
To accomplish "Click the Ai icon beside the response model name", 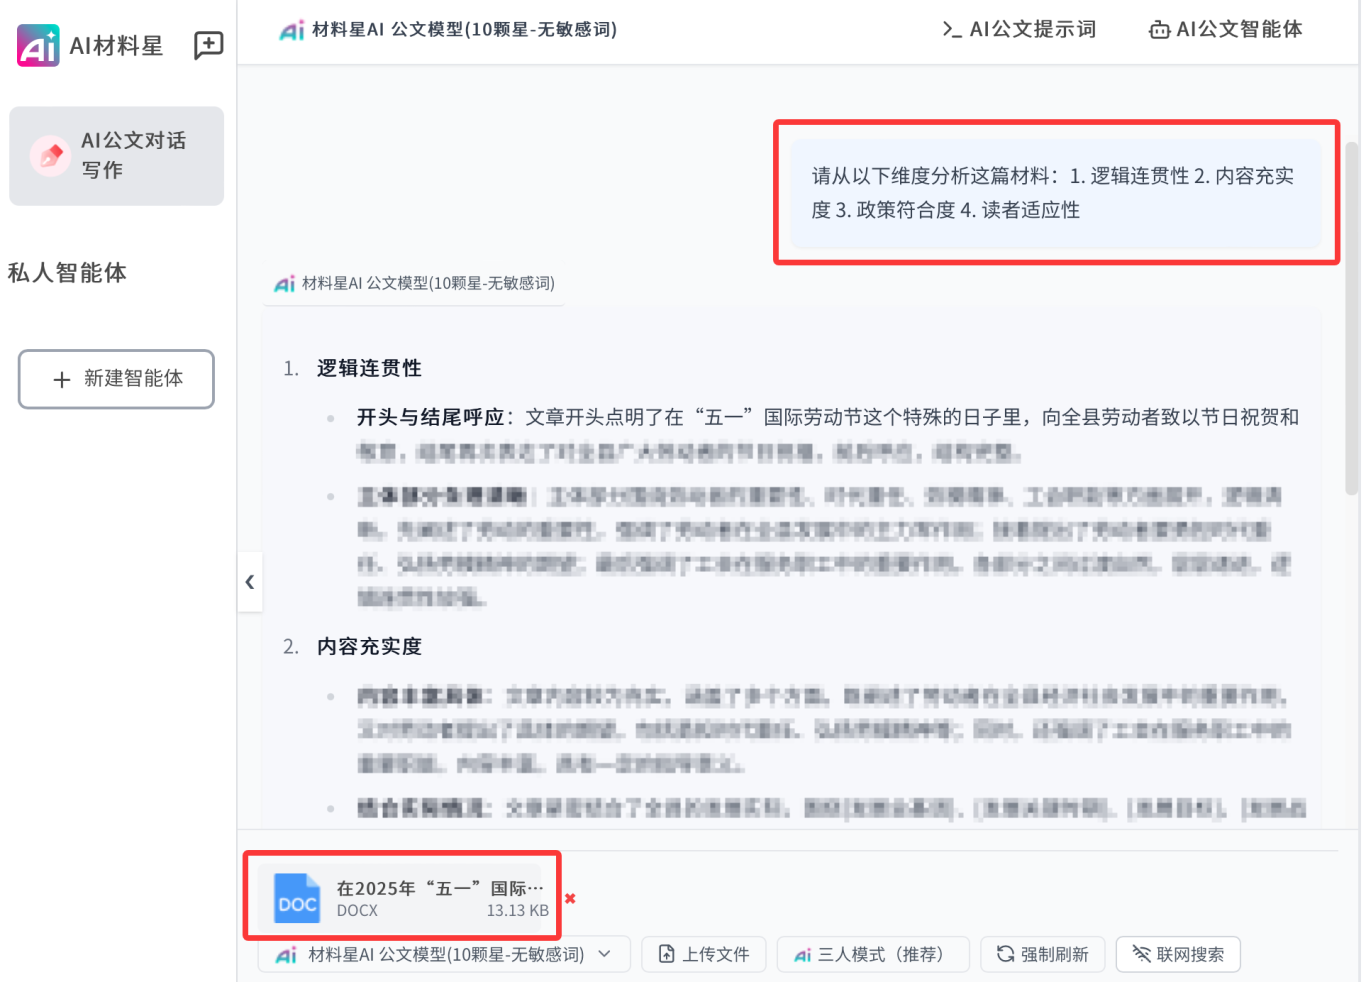I will pyautogui.click(x=285, y=284).
